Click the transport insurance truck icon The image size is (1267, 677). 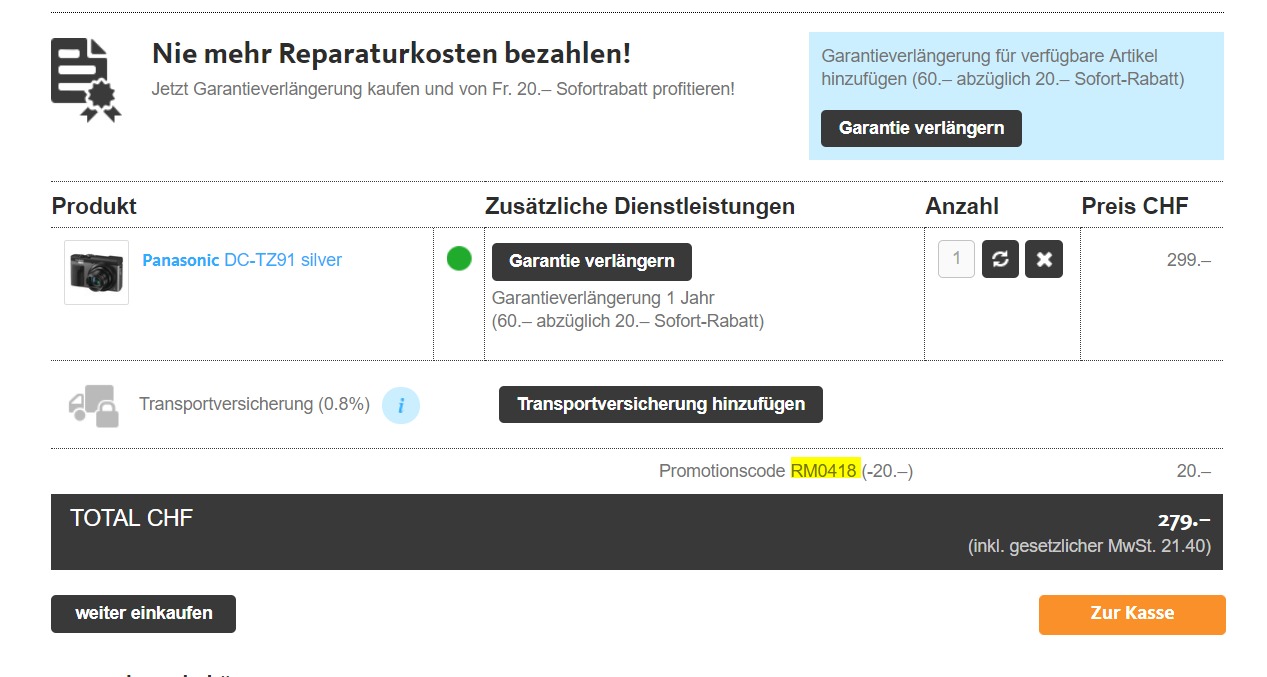[93, 405]
